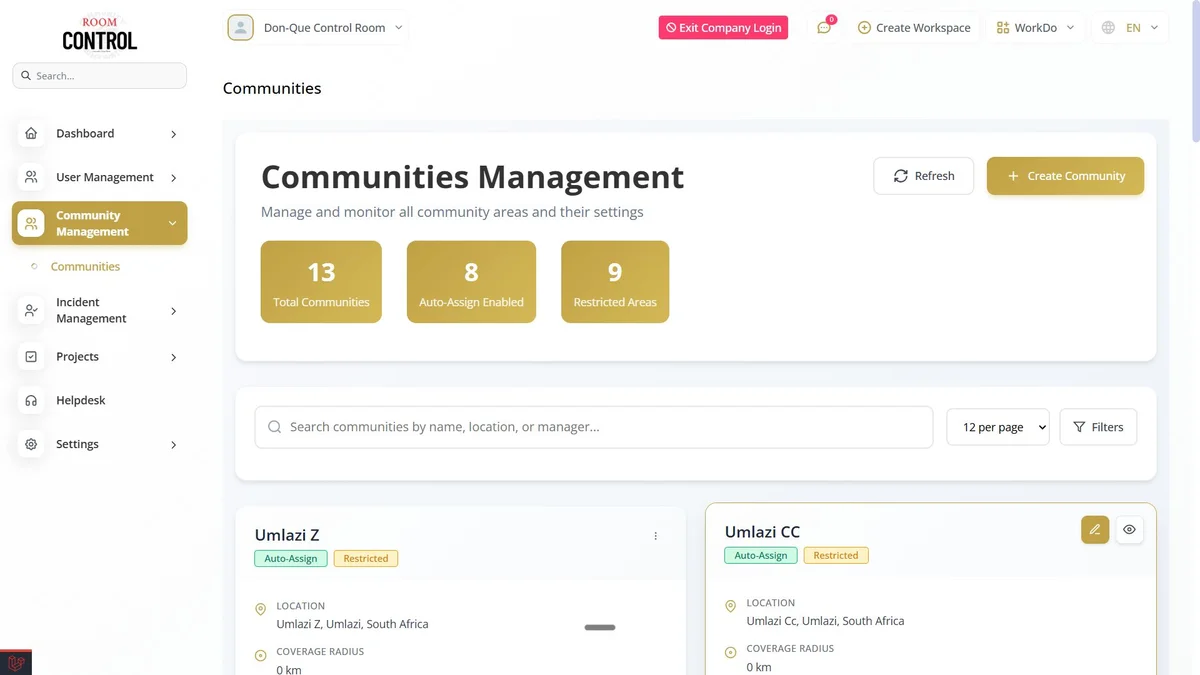Image resolution: width=1200 pixels, height=675 pixels.
Task: Click the Settings gear icon
Action: [31, 444]
